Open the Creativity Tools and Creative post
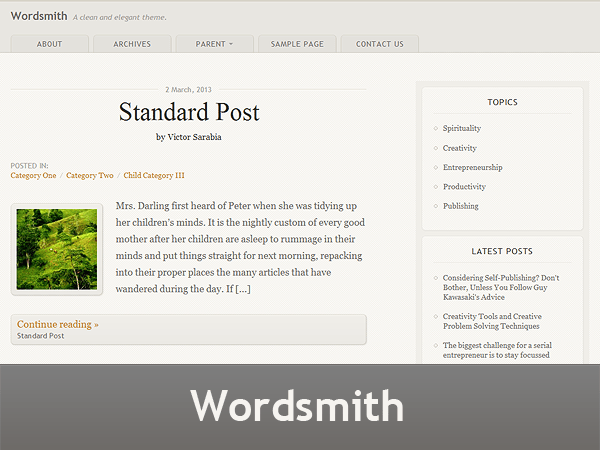 click(492, 321)
